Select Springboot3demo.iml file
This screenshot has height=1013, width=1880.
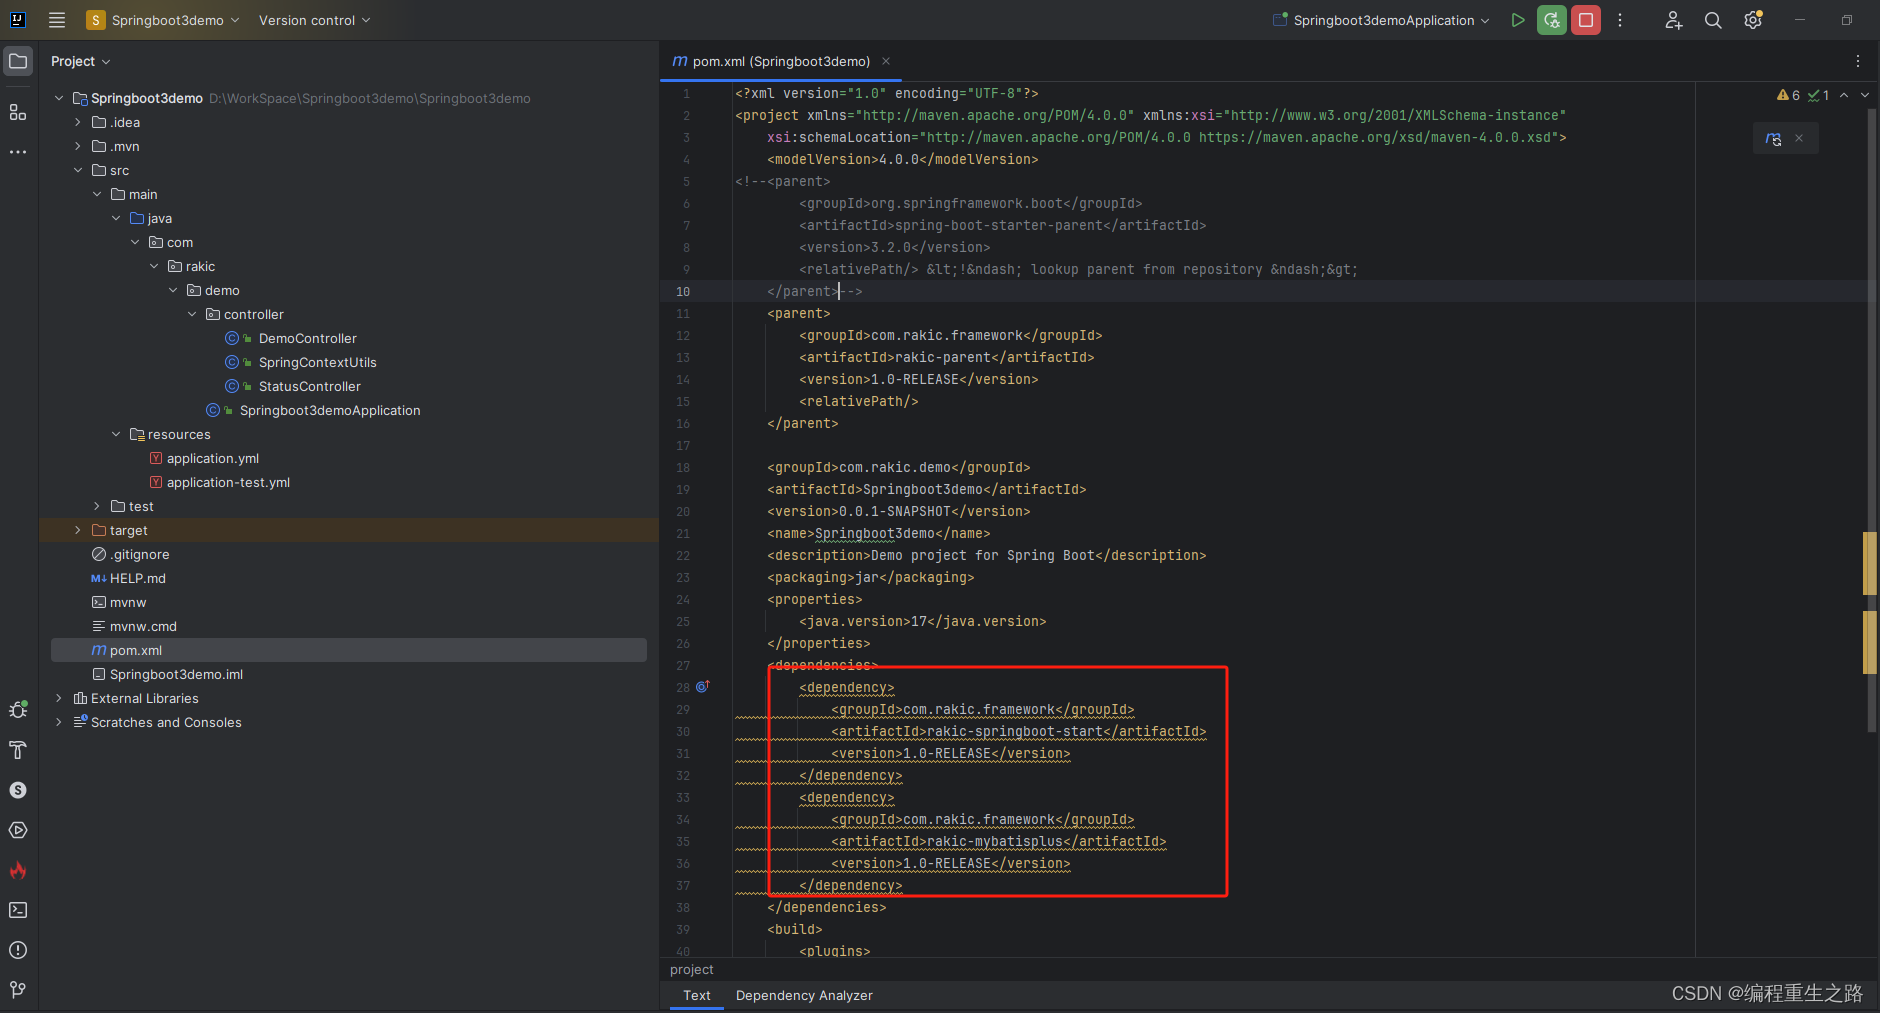[x=176, y=674]
